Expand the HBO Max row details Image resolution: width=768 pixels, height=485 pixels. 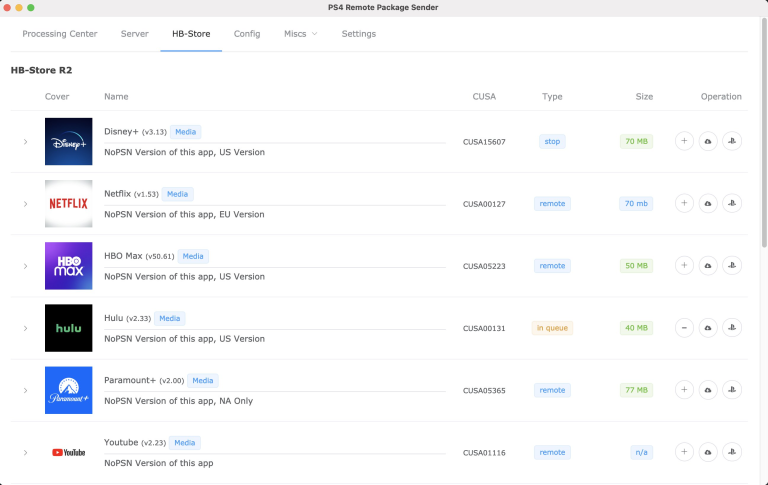pyautogui.click(x=25, y=266)
